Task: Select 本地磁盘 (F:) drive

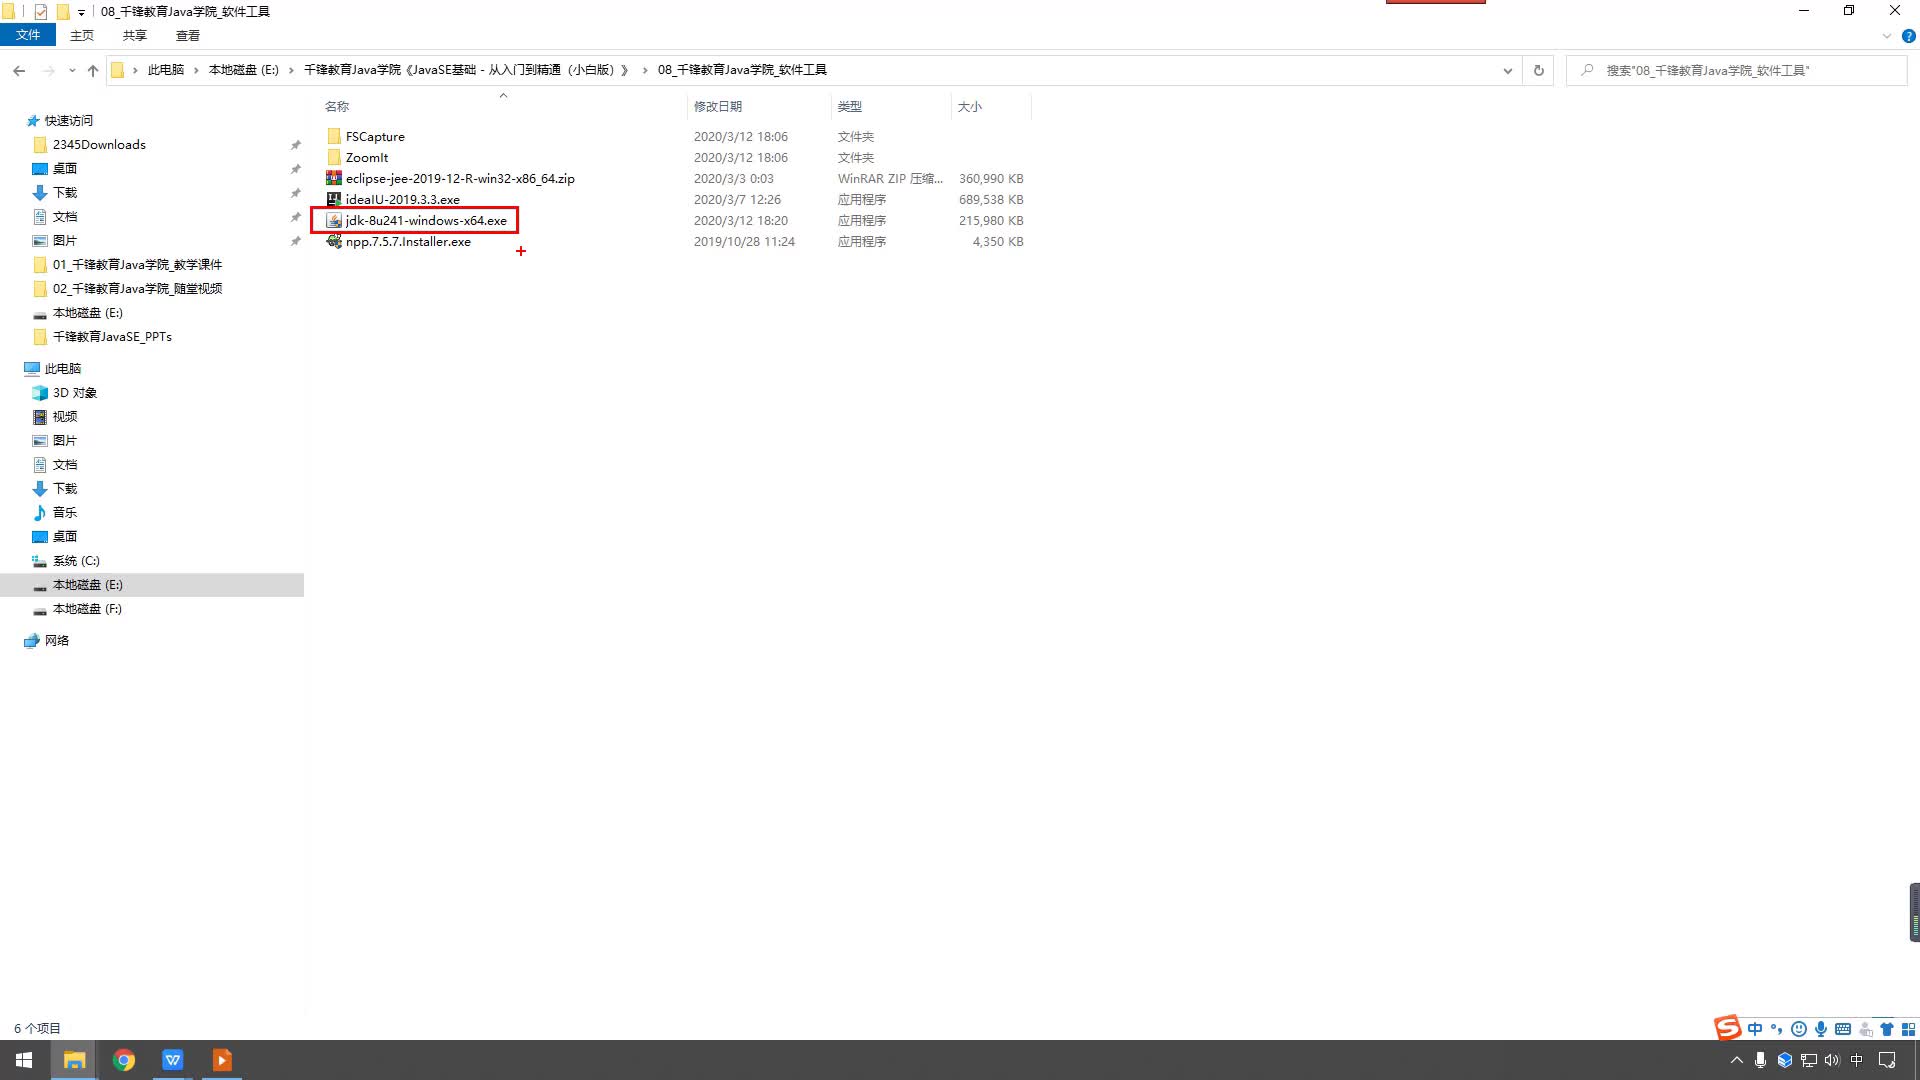Action: click(87, 608)
